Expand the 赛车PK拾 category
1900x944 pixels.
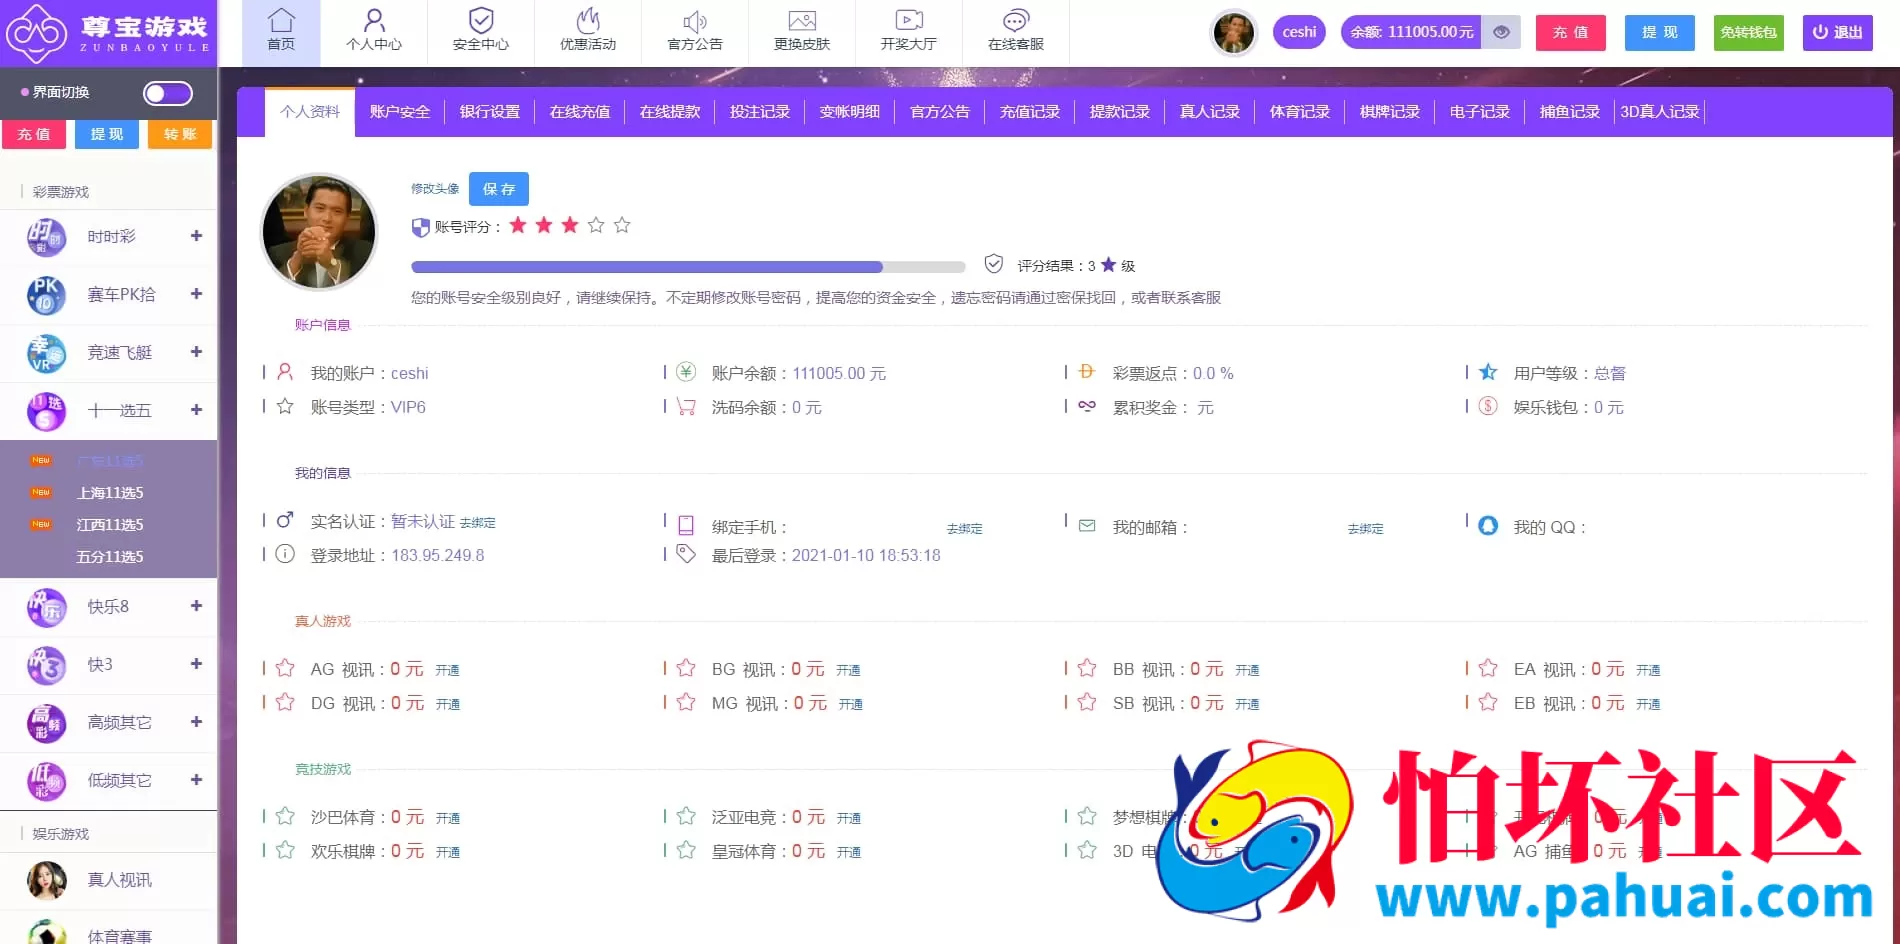(196, 294)
